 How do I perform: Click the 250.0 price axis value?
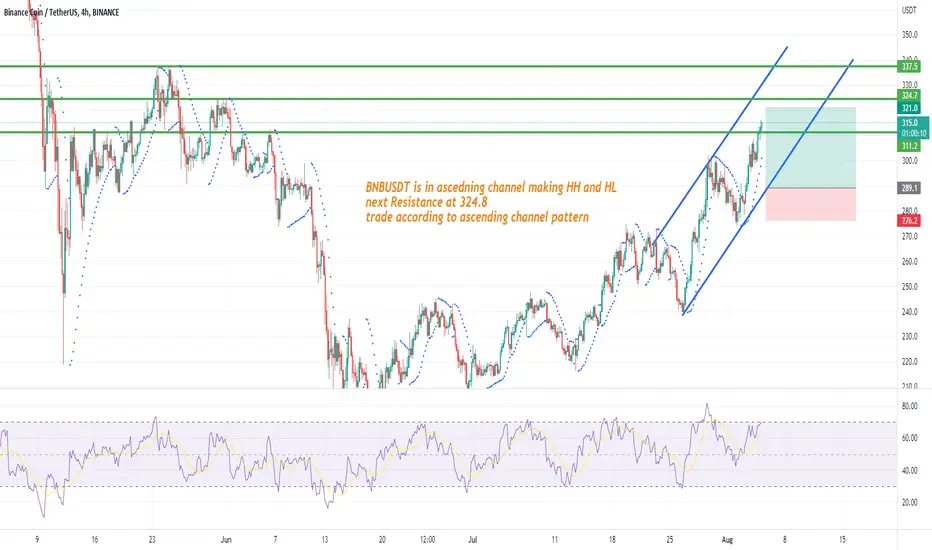coord(909,287)
